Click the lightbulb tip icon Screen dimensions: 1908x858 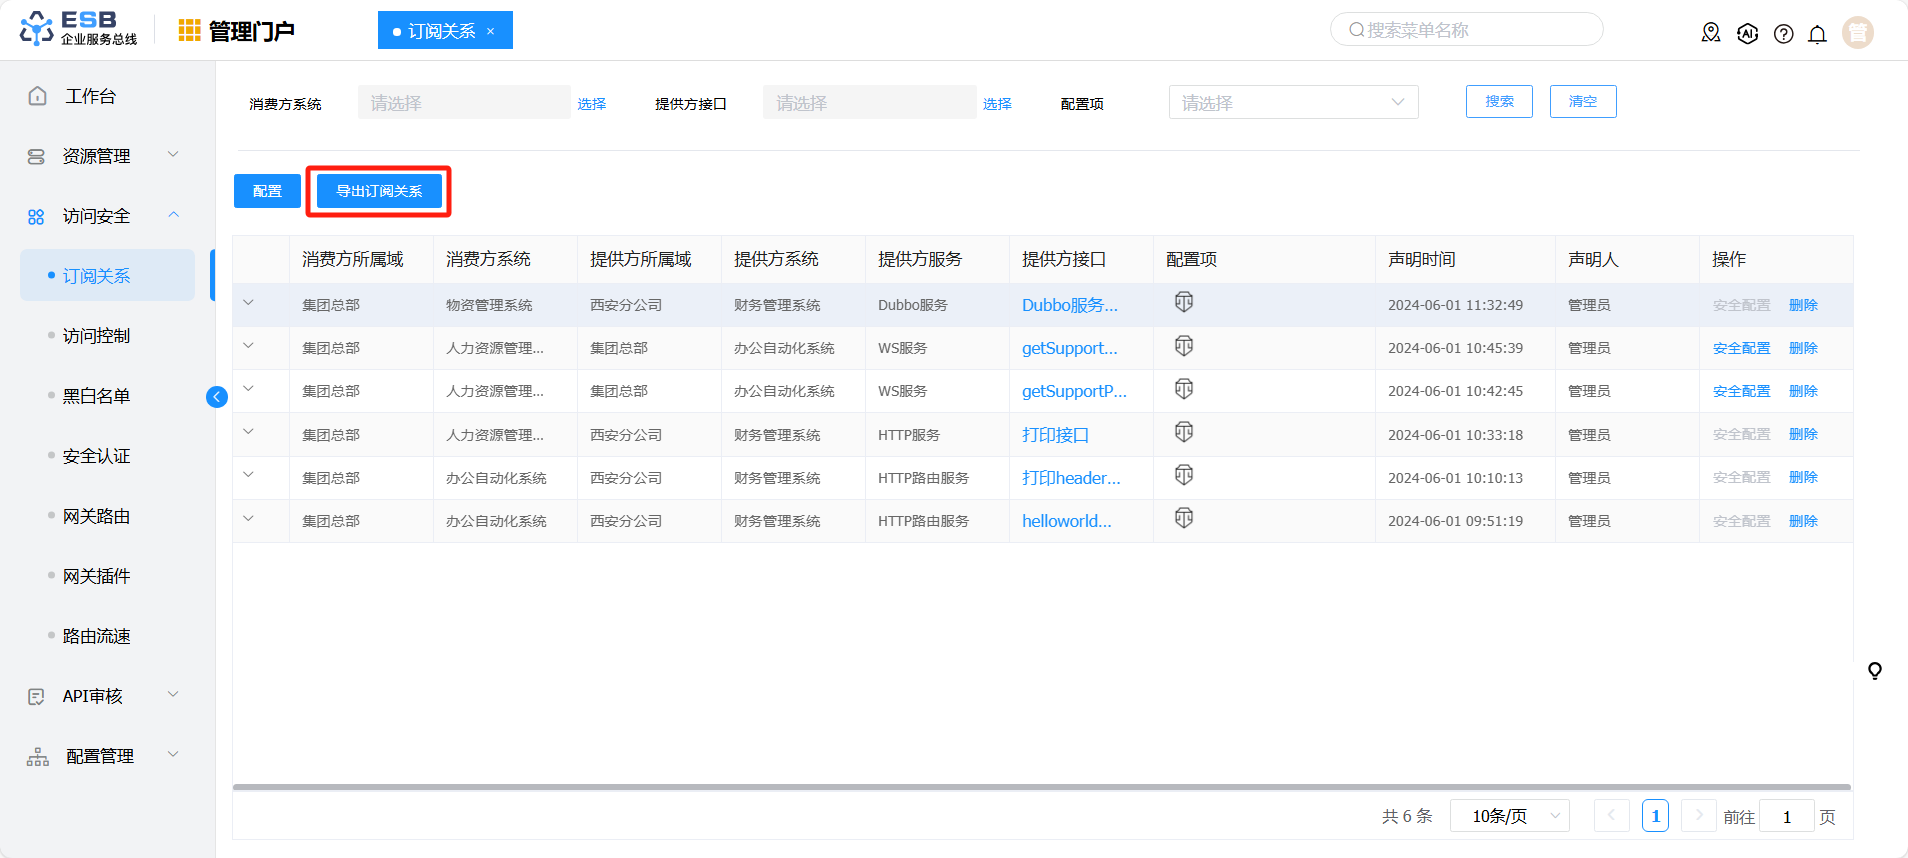[x=1874, y=670]
